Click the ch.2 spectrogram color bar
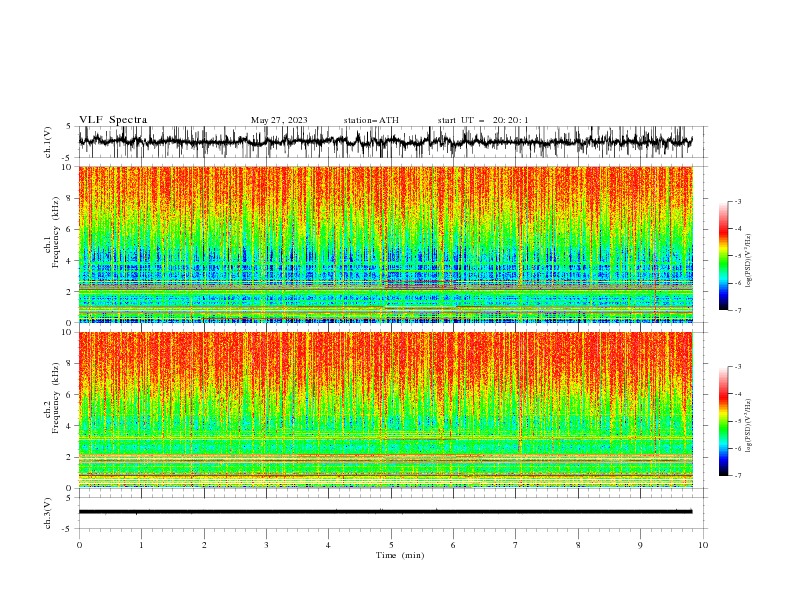 click(723, 421)
